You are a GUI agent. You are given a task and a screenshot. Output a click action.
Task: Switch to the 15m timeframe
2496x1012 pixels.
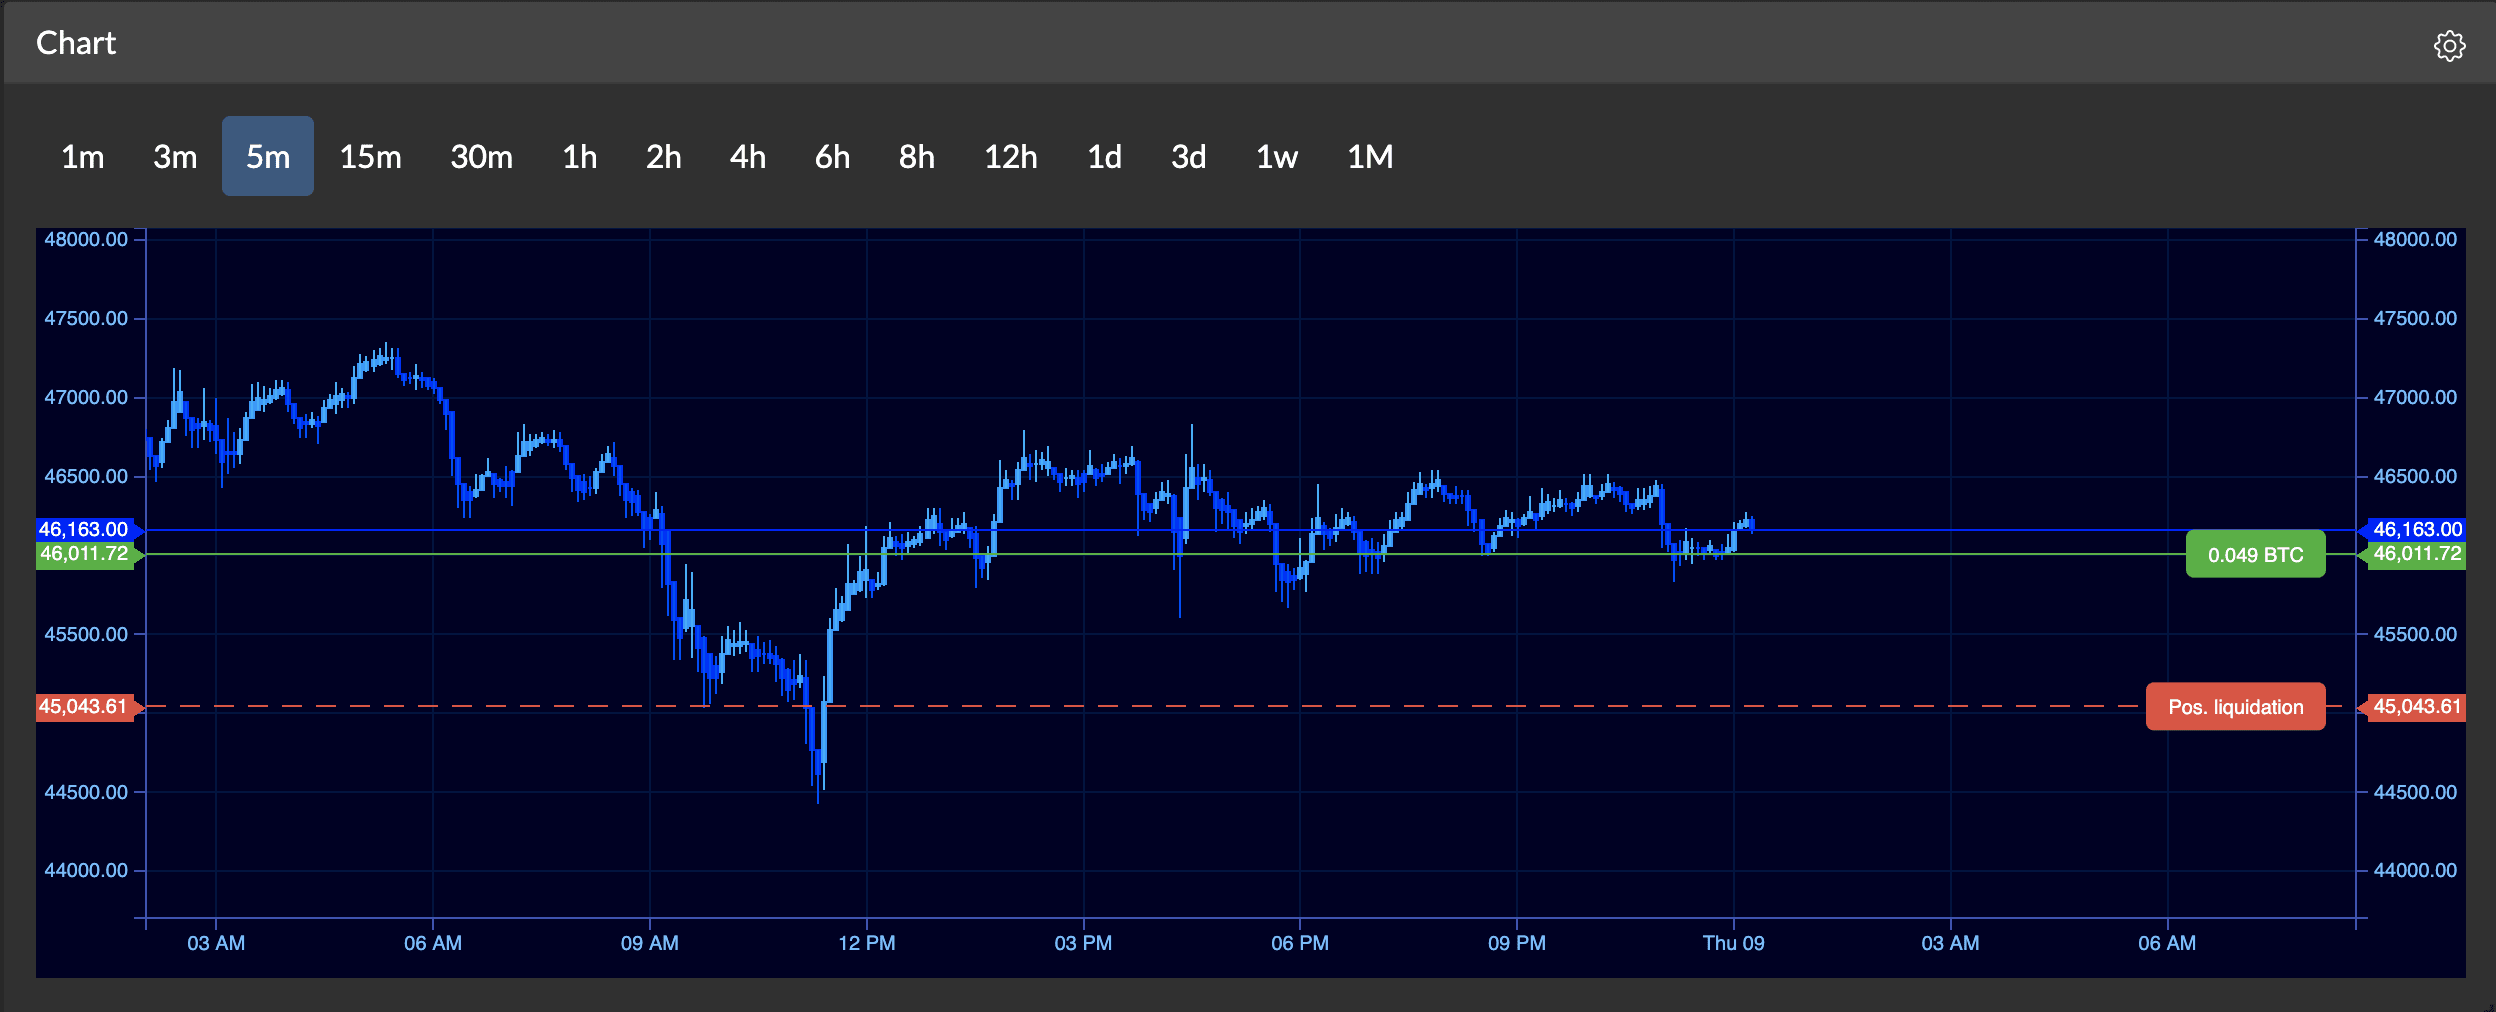[x=370, y=157]
